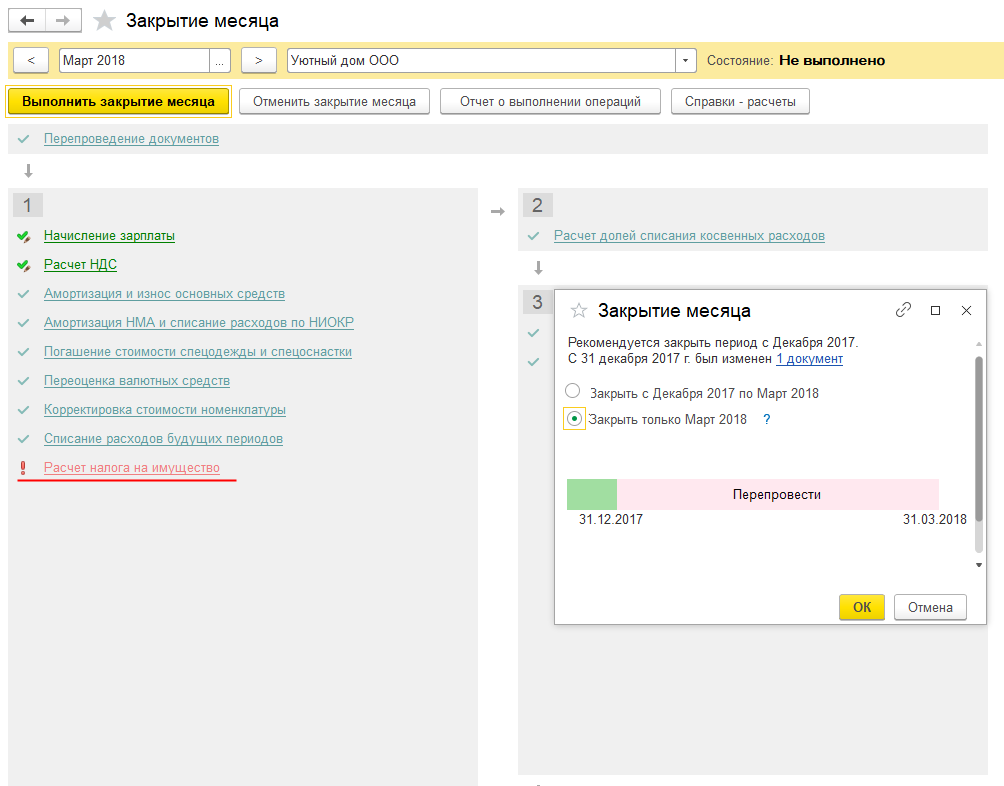
Task: Click the edited checkmark icon beside Начисление зарплаты
Action: [x=24, y=236]
